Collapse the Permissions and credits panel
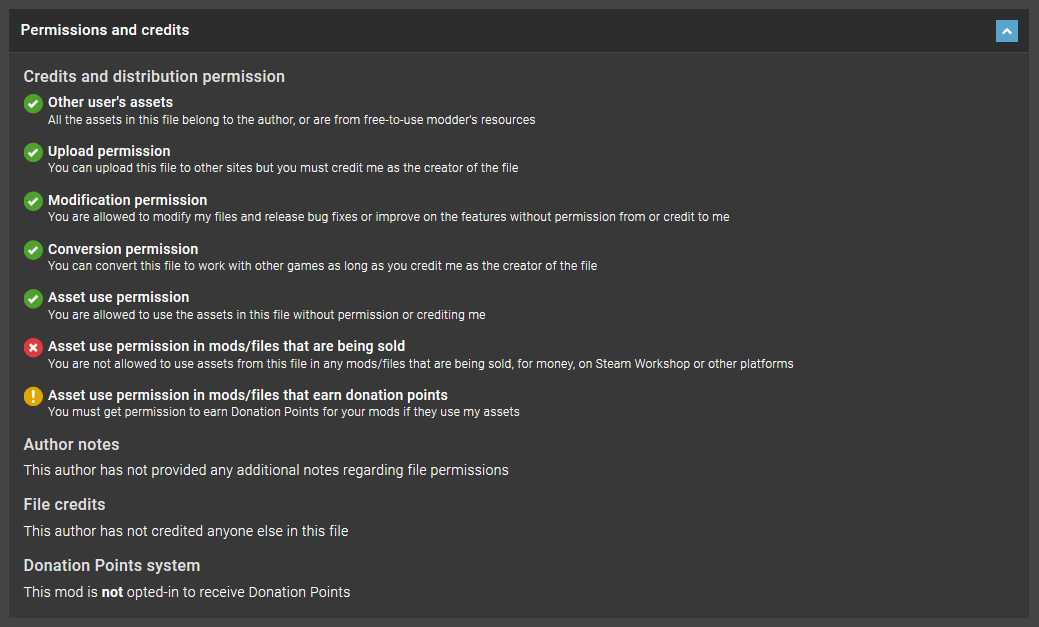The height and width of the screenshot is (627, 1039). click(1007, 30)
